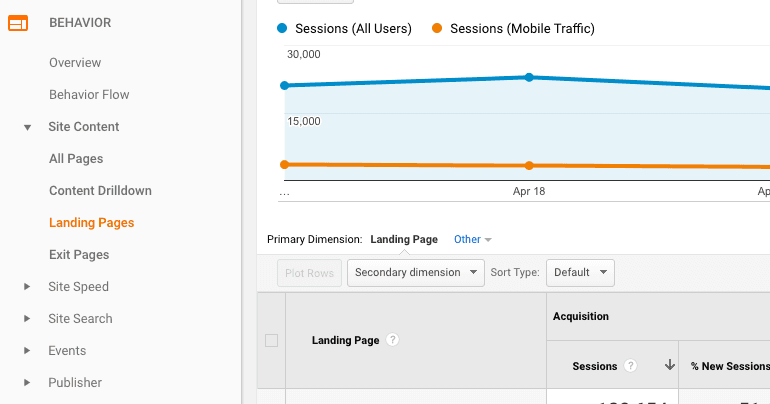Click the Sessions sort descending arrow
Viewport: 770px width, 404px height.
[x=669, y=366]
